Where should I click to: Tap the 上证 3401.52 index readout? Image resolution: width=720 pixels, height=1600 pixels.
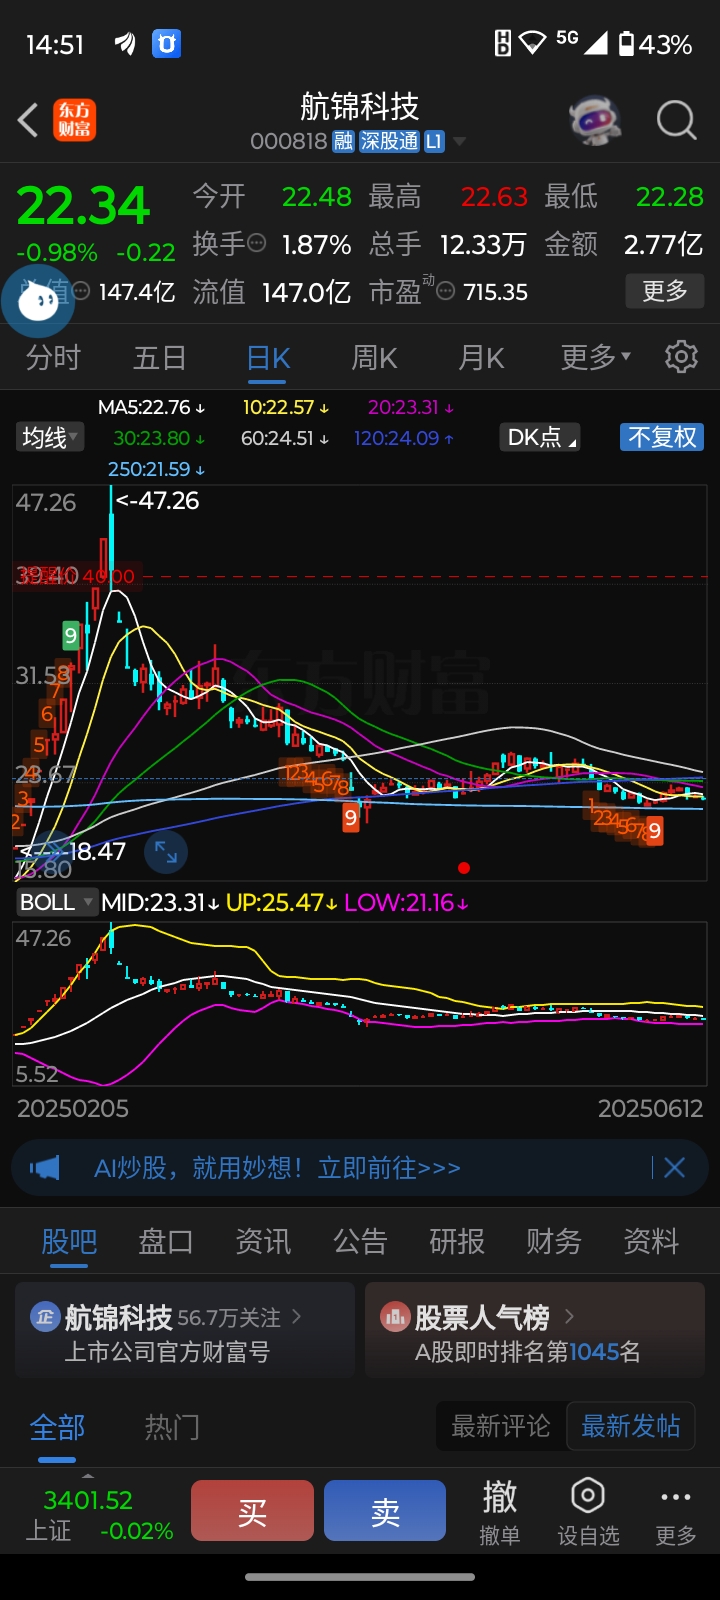88,1515
